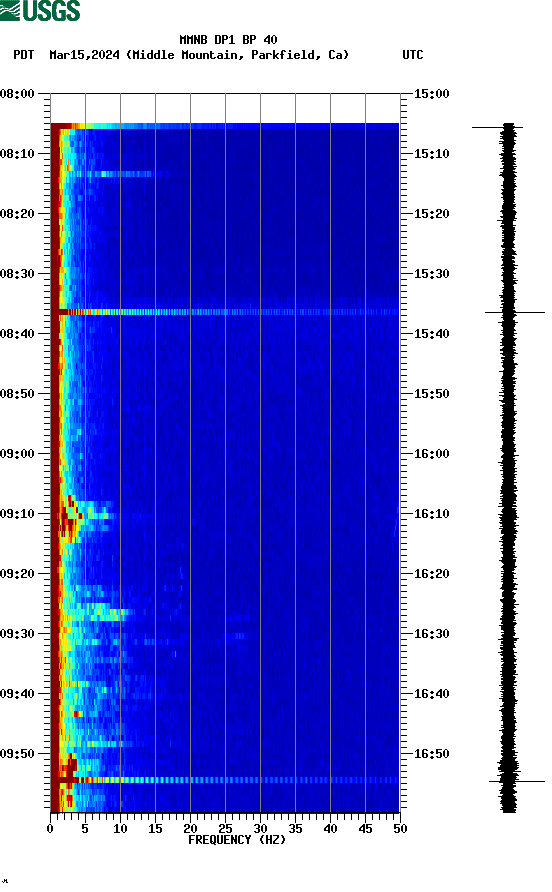Click the 16:40 UTC time label

pyautogui.click(x=431, y=693)
